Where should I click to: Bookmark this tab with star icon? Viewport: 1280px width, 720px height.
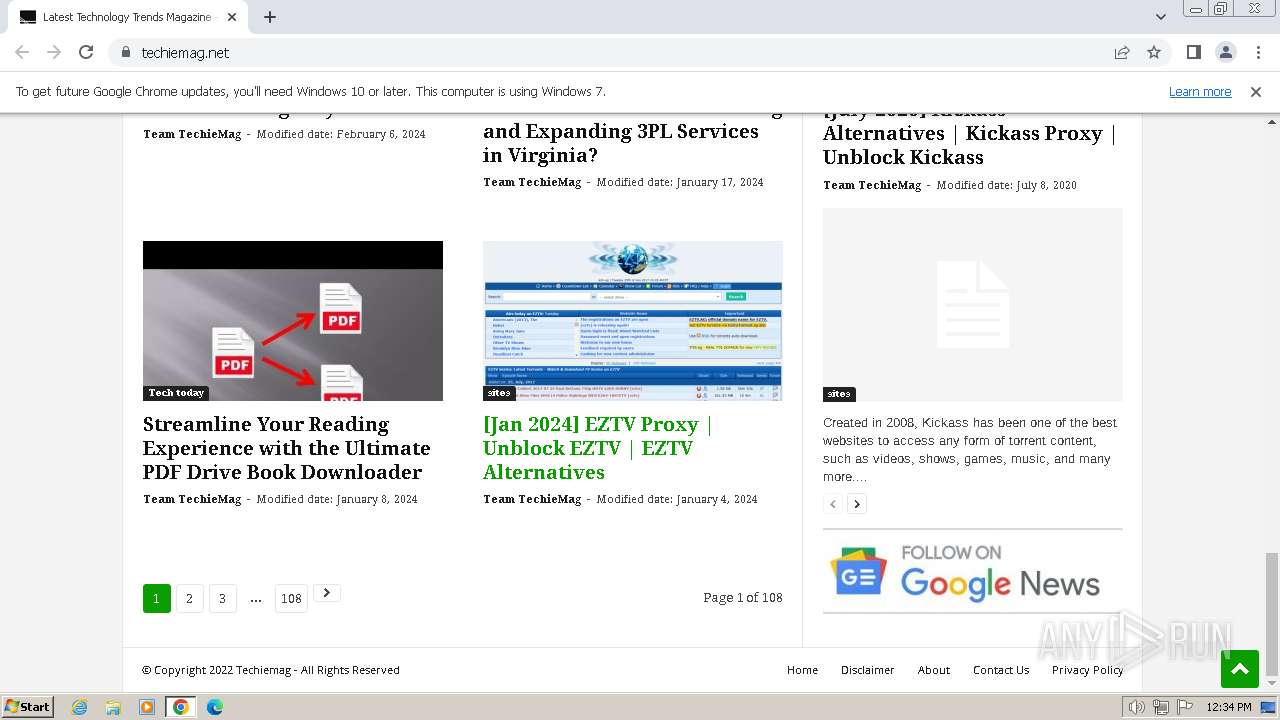(1154, 52)
